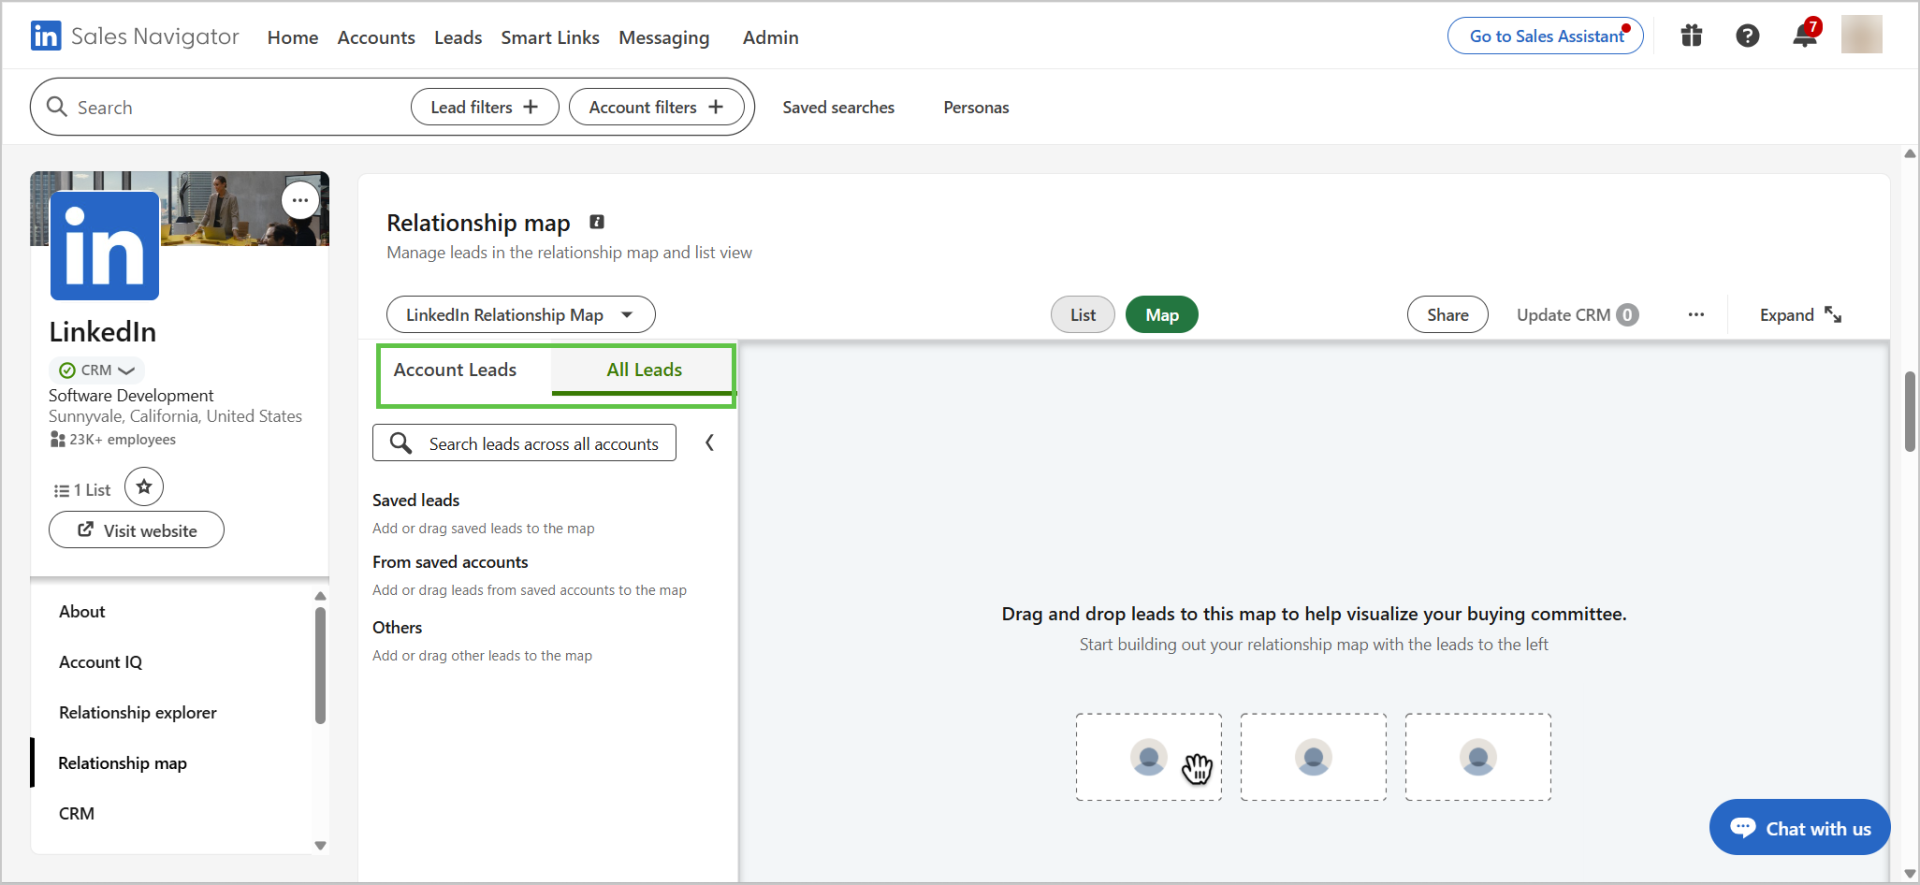1920x885 pixels.
Task: Click the page vertical scrollbar thumb
Action: (x=1910, y=411)
